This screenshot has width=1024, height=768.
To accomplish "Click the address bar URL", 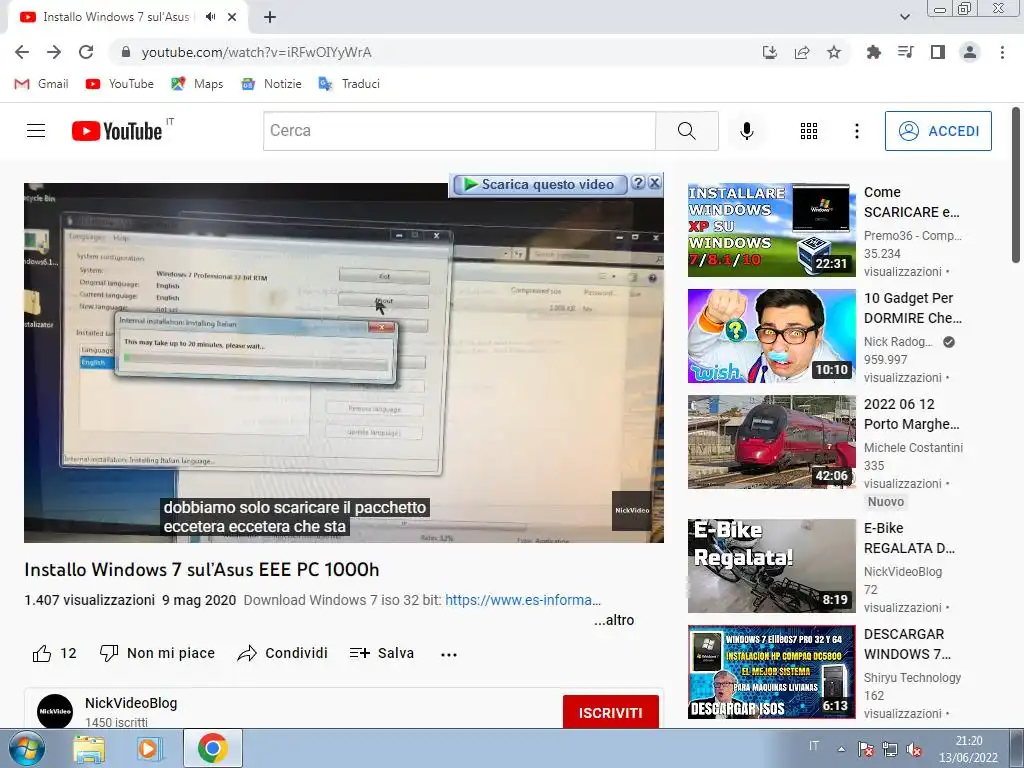I will coord(256,52).
